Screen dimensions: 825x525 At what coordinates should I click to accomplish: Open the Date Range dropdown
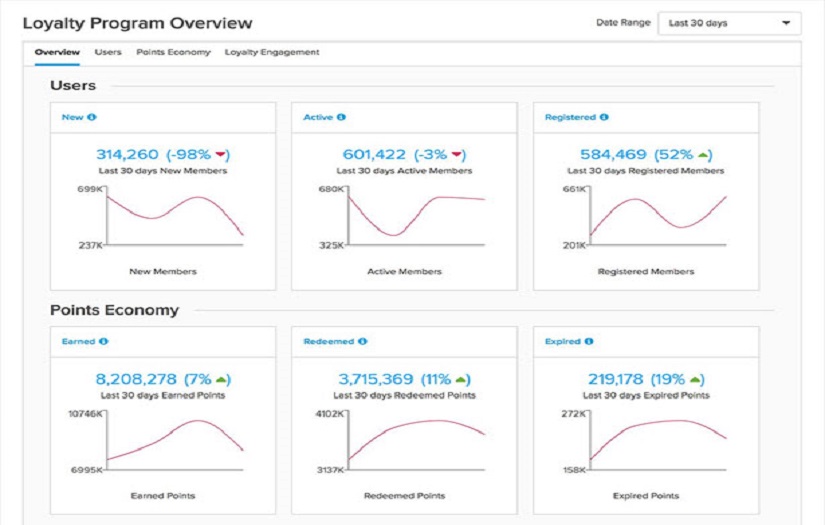(x=729, y=23)
